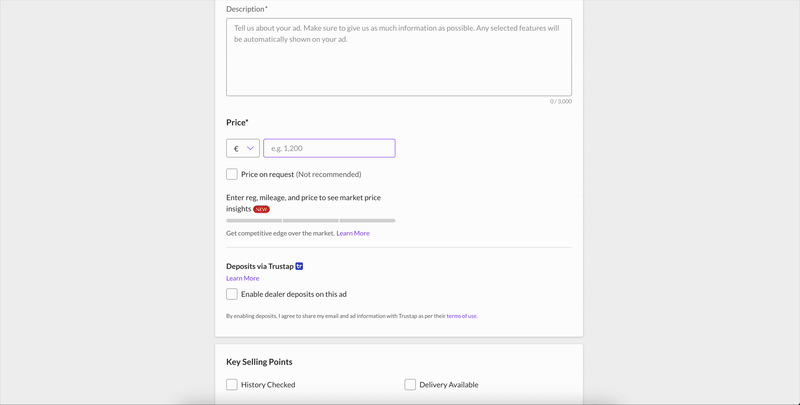
Task: Click the Price field label
Action: tap(237, 122)
